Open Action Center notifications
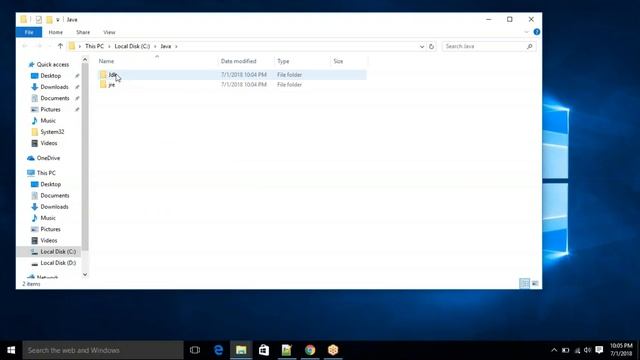Image resolution: width=640 pixels, height=360 pixels. point(599,350)
